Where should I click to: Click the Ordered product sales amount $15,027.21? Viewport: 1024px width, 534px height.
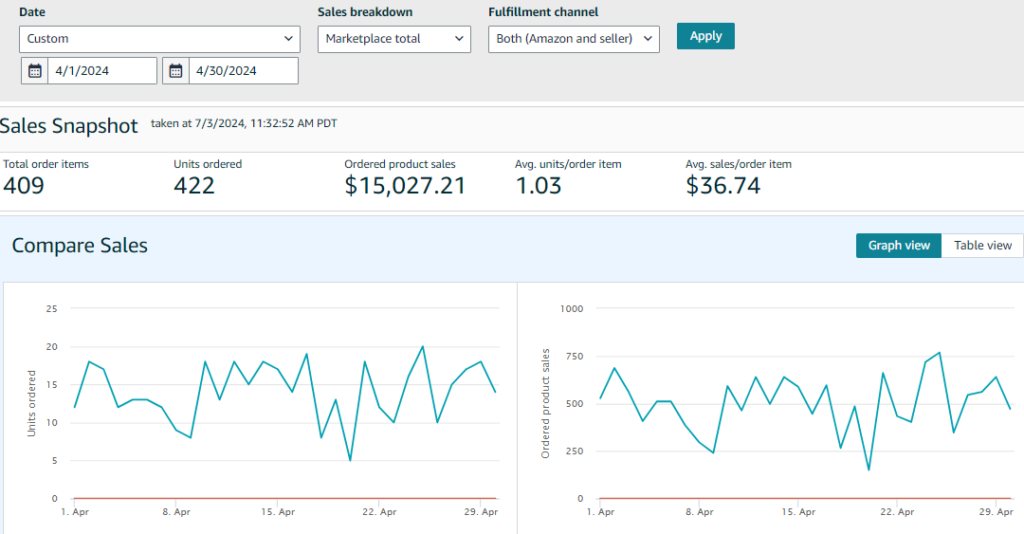(x=405, y=185)
